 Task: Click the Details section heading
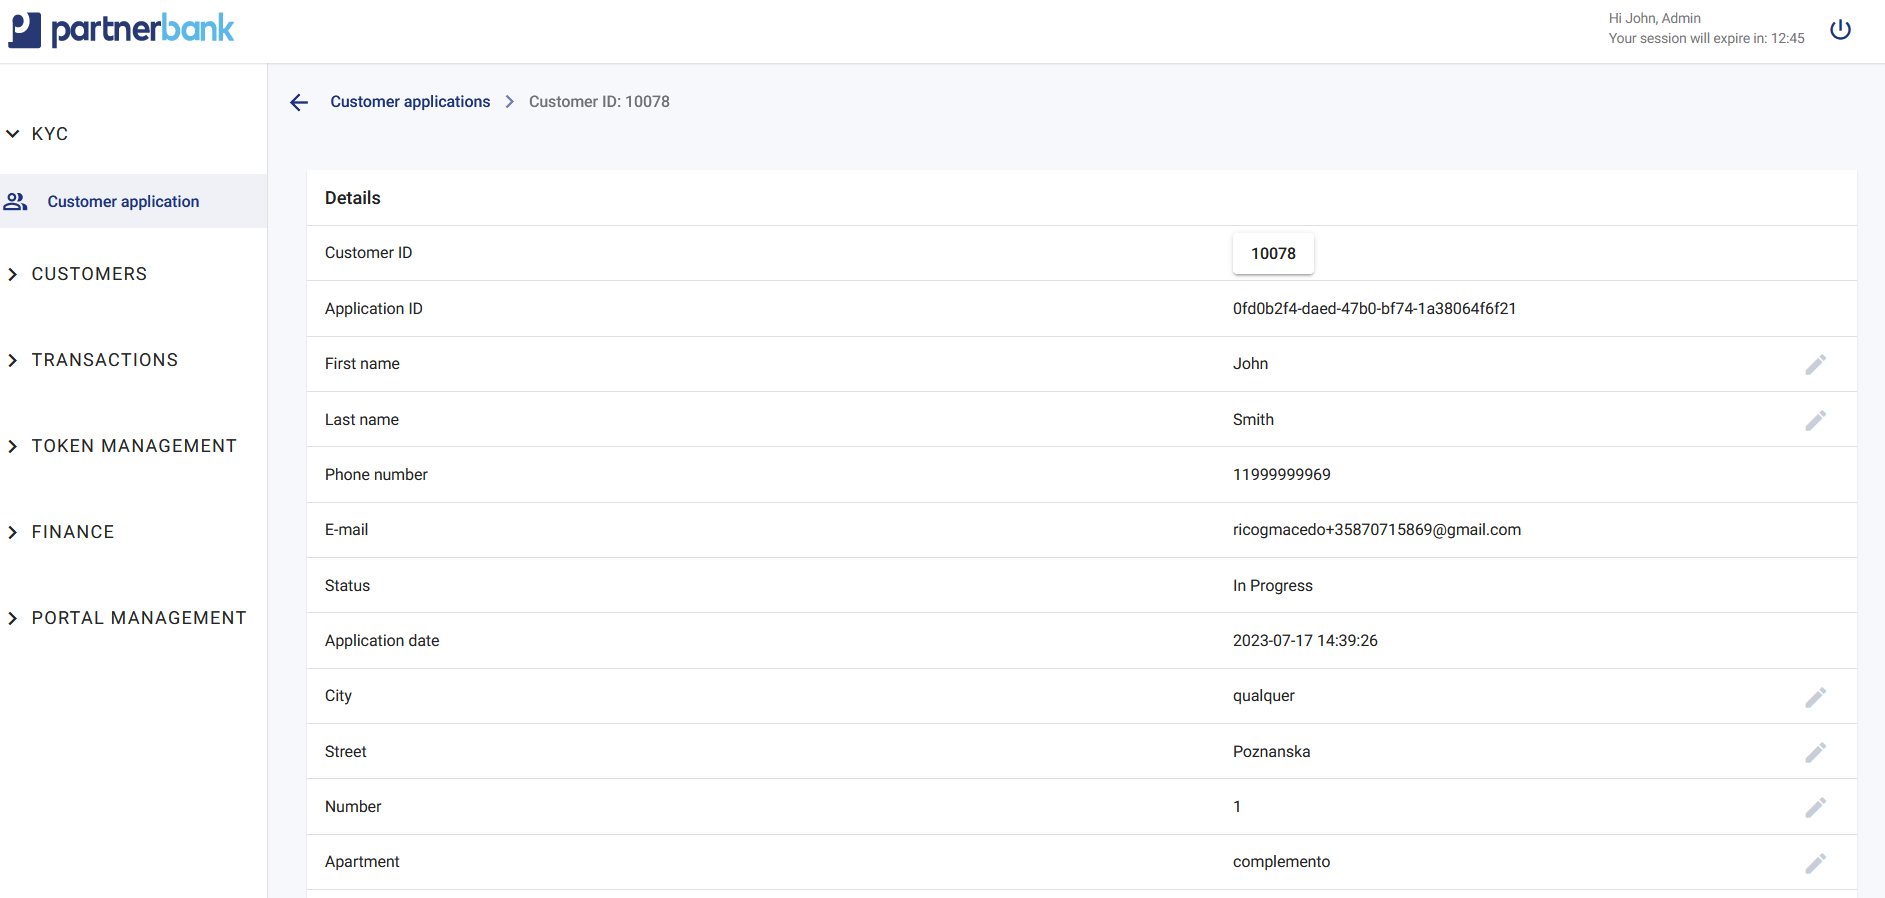tap(352, 198)
